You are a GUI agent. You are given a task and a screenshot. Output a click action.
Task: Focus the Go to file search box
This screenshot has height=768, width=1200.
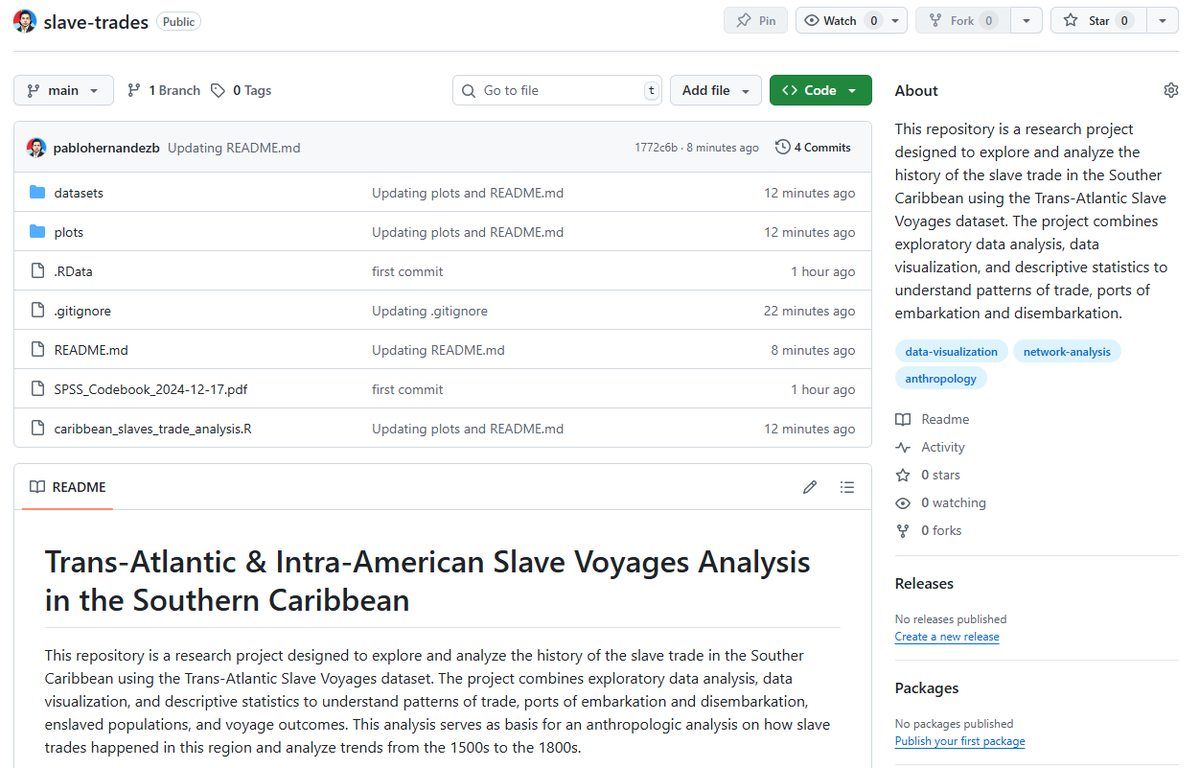pos(557,90)
